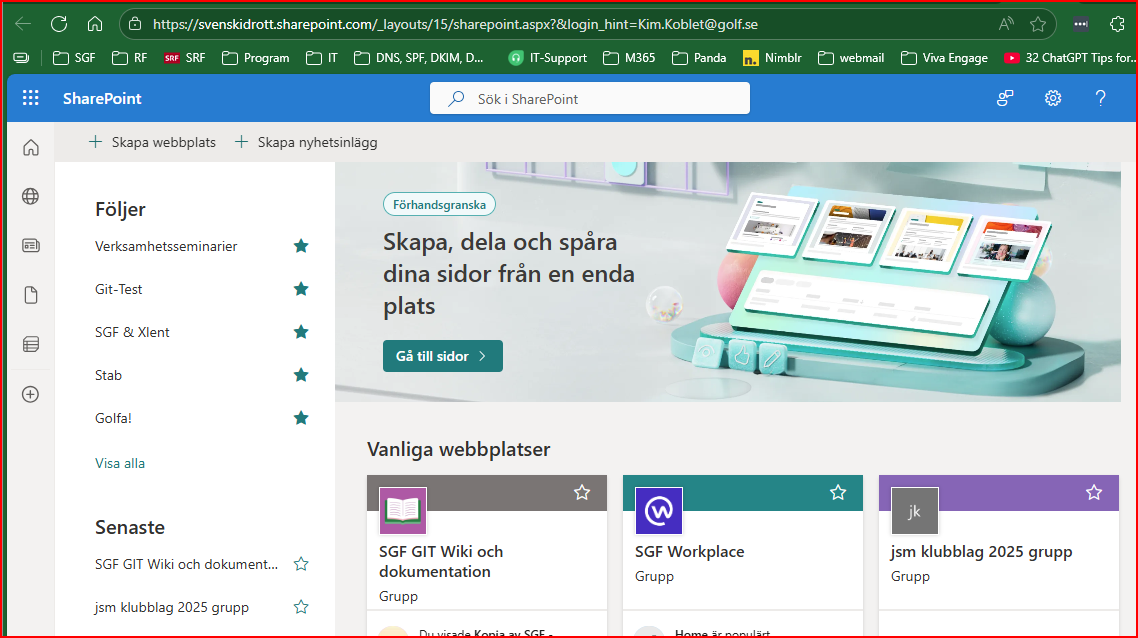Open the M365 bookmarks folder
The width and height of the screenshot is (1138, 638).
point(629,58)
